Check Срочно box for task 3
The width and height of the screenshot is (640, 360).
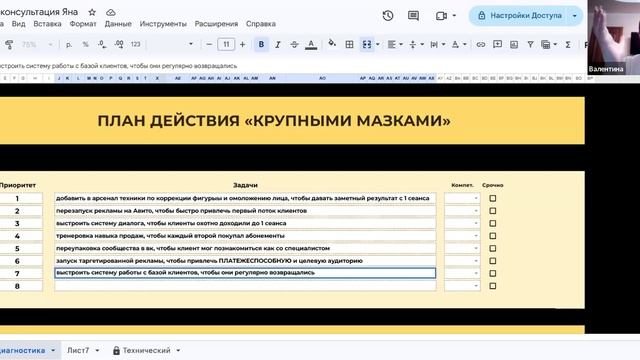[x=493, y=223]
